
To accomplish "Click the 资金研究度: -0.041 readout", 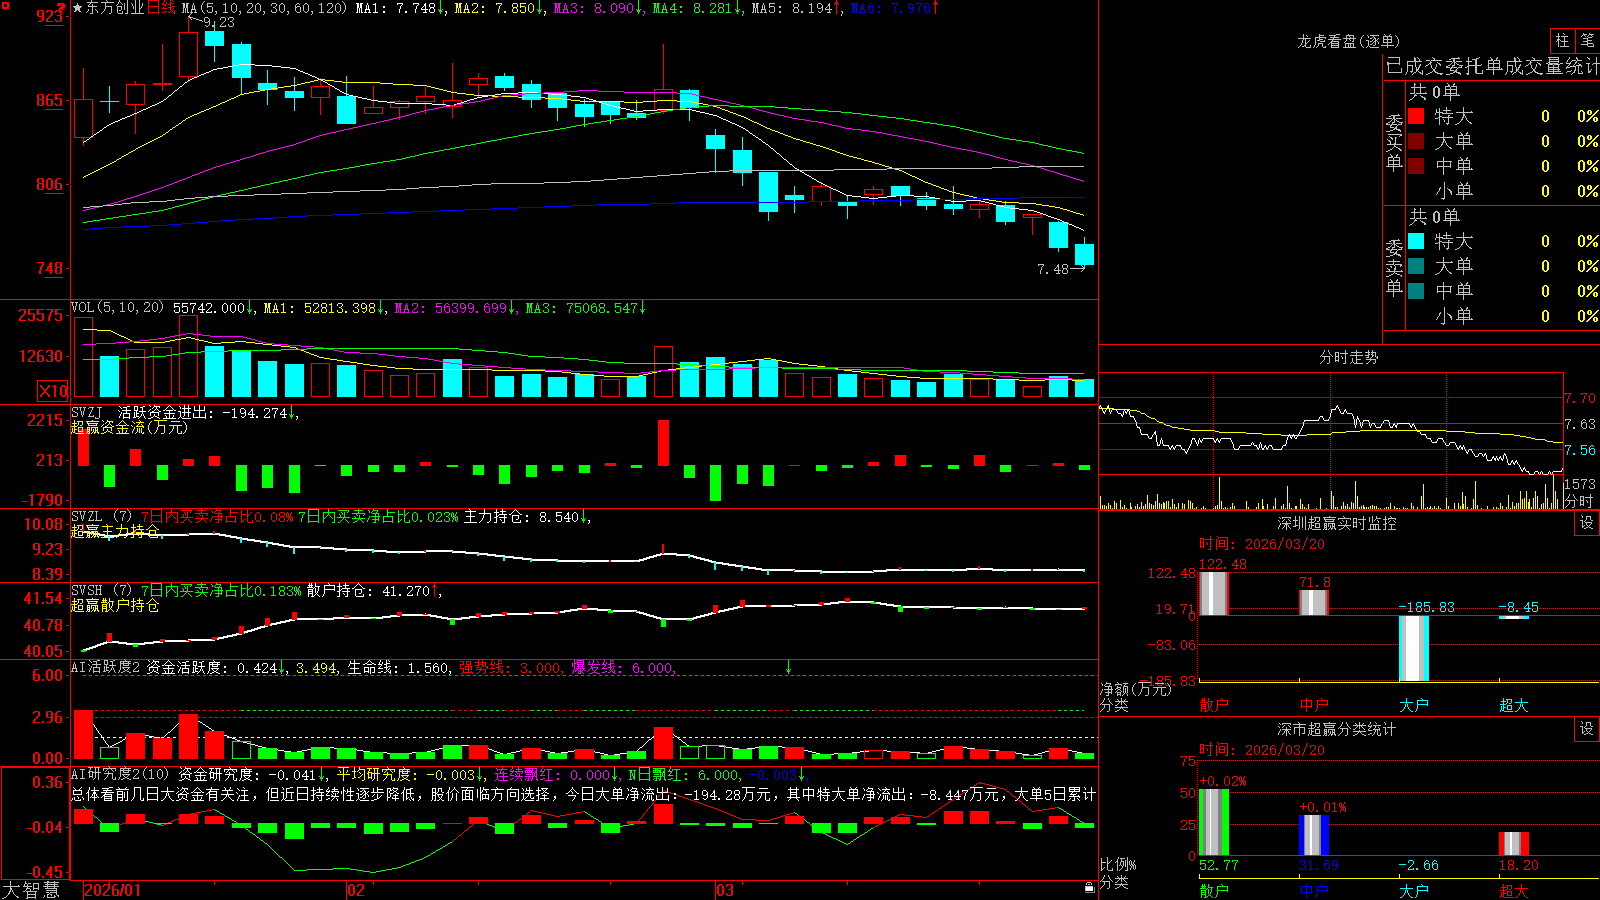I will click(x=247, y=774).
